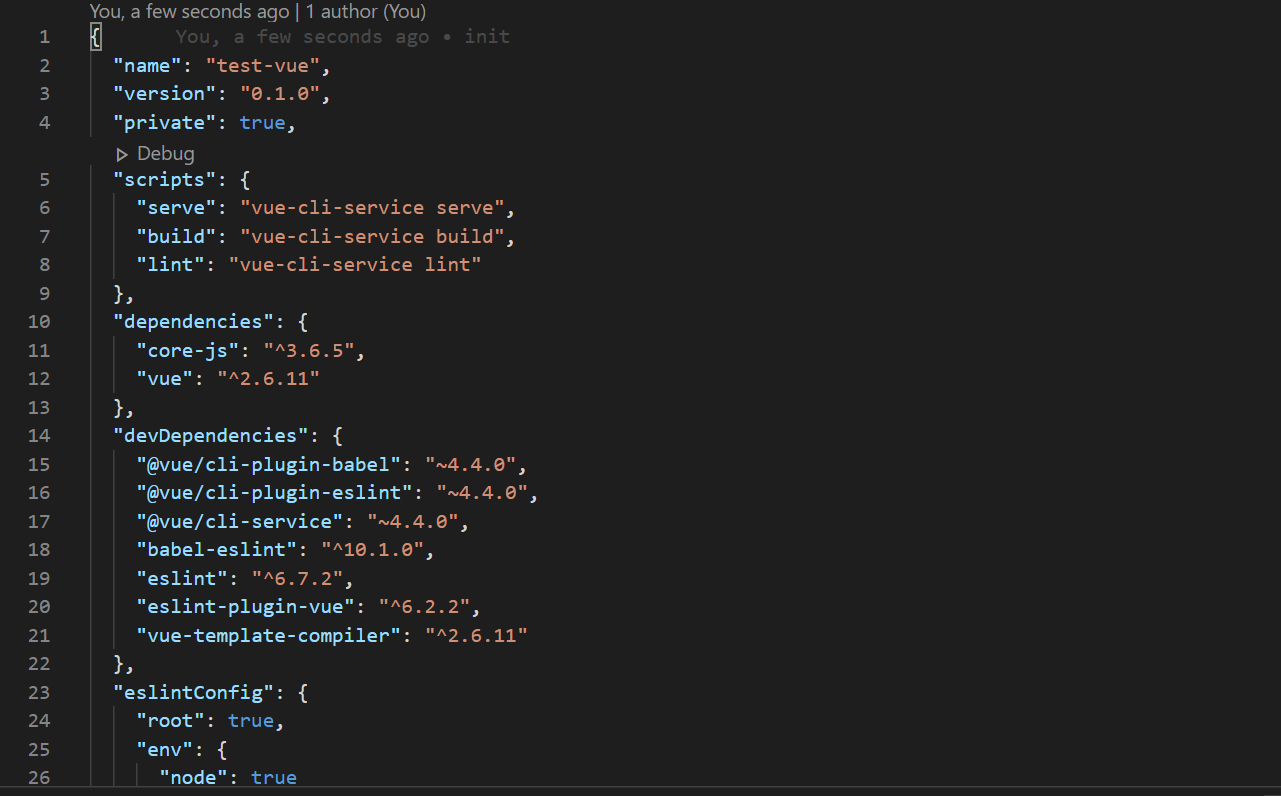Image resolution: width=1281 pixels, height=796 pixels.
Task: Click line number 14 in the gutter
Action: tap(39, 436)
